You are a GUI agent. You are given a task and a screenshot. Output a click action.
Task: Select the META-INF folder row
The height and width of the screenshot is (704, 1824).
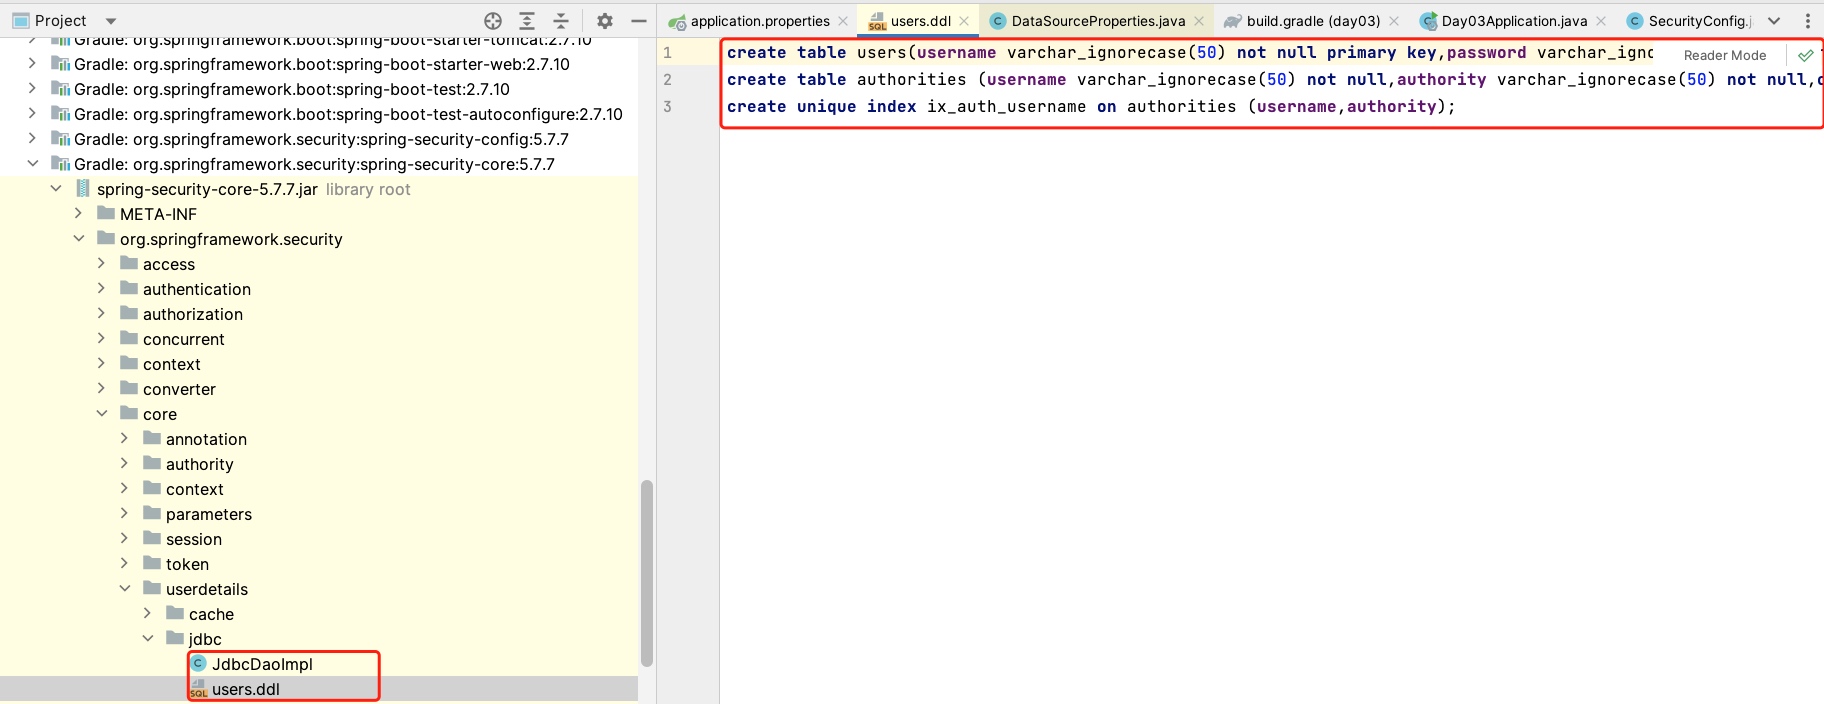[x=319, y=214]
